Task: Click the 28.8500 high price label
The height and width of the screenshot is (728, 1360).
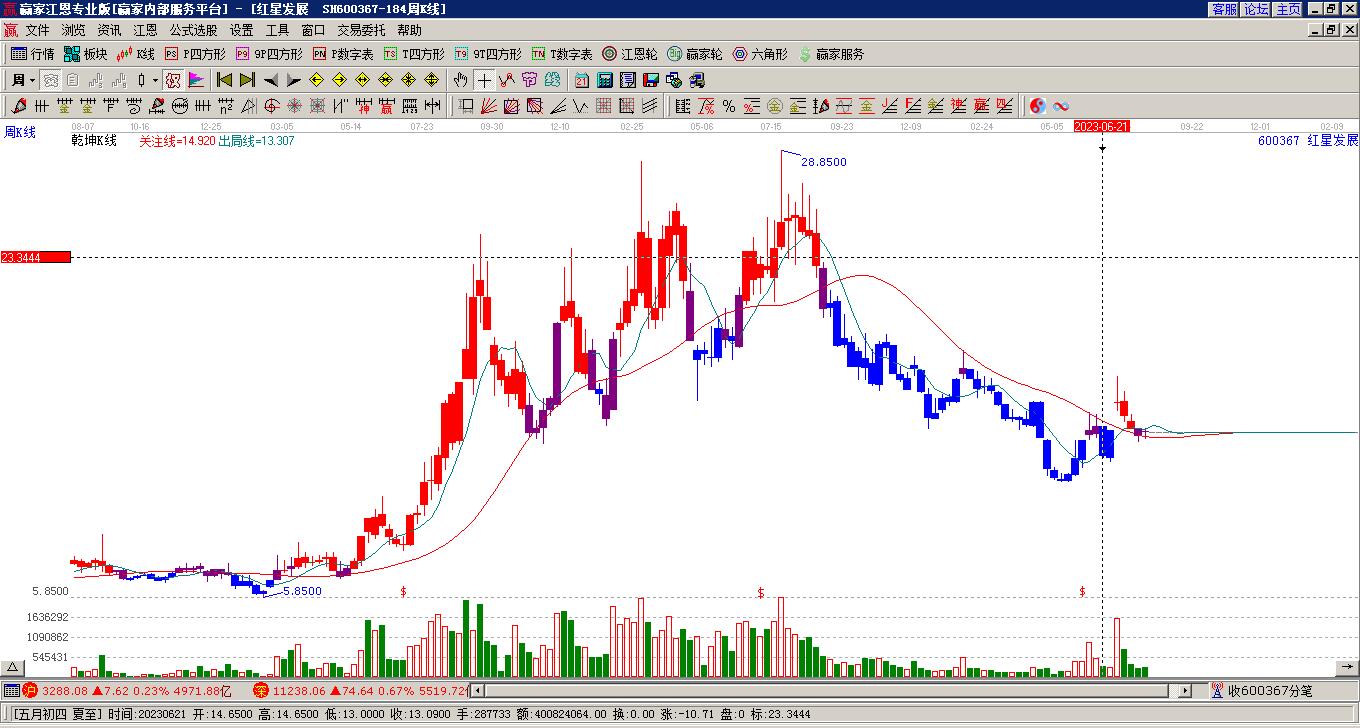Action: (x=824, y=162)
